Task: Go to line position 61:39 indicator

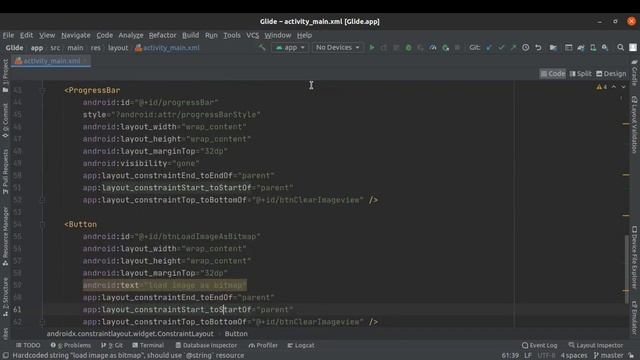Action: (510, 356)
